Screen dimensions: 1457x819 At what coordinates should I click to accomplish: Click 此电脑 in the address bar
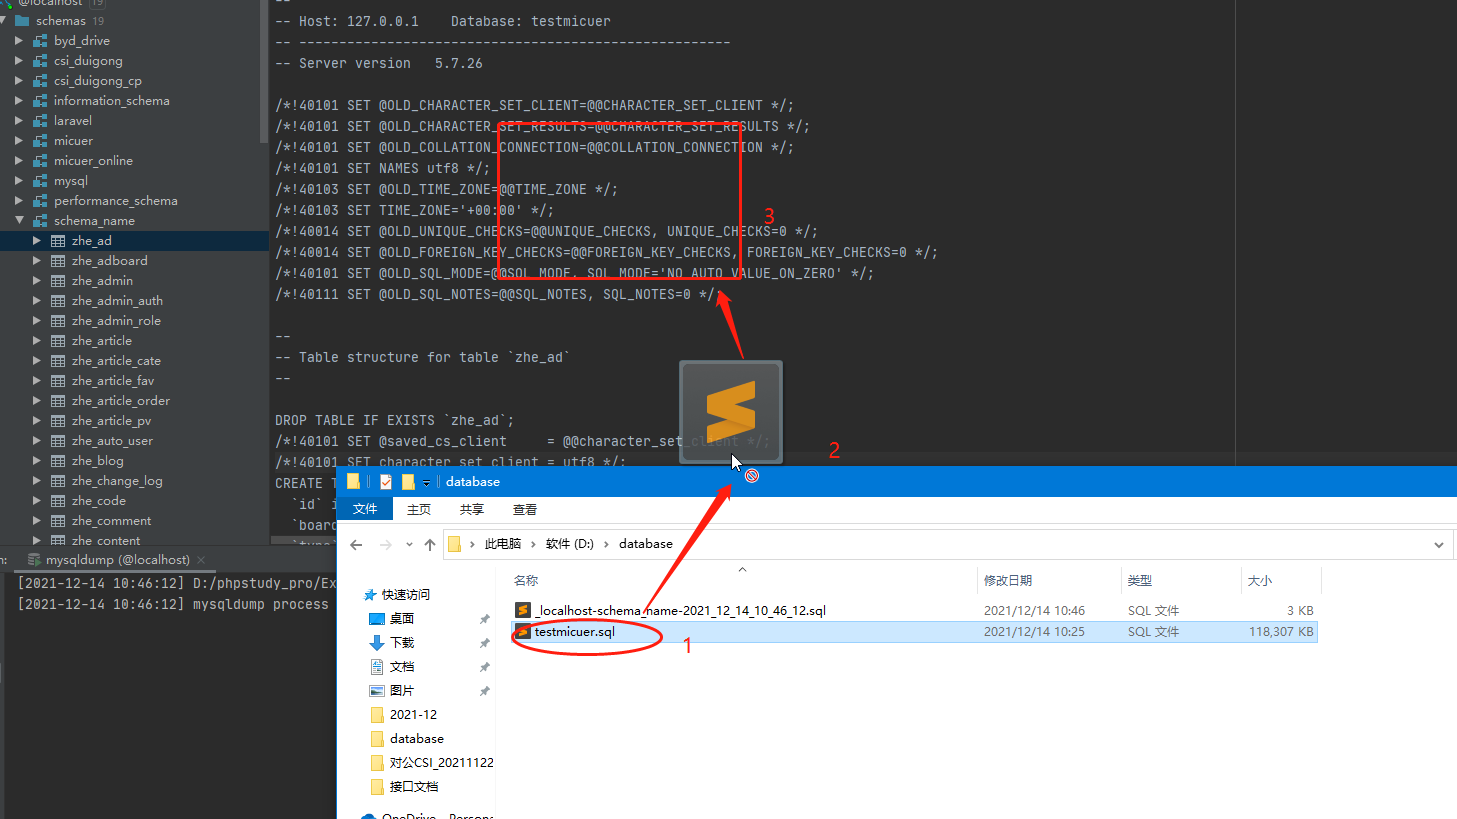pyautogui.click(x=503, y=544)
